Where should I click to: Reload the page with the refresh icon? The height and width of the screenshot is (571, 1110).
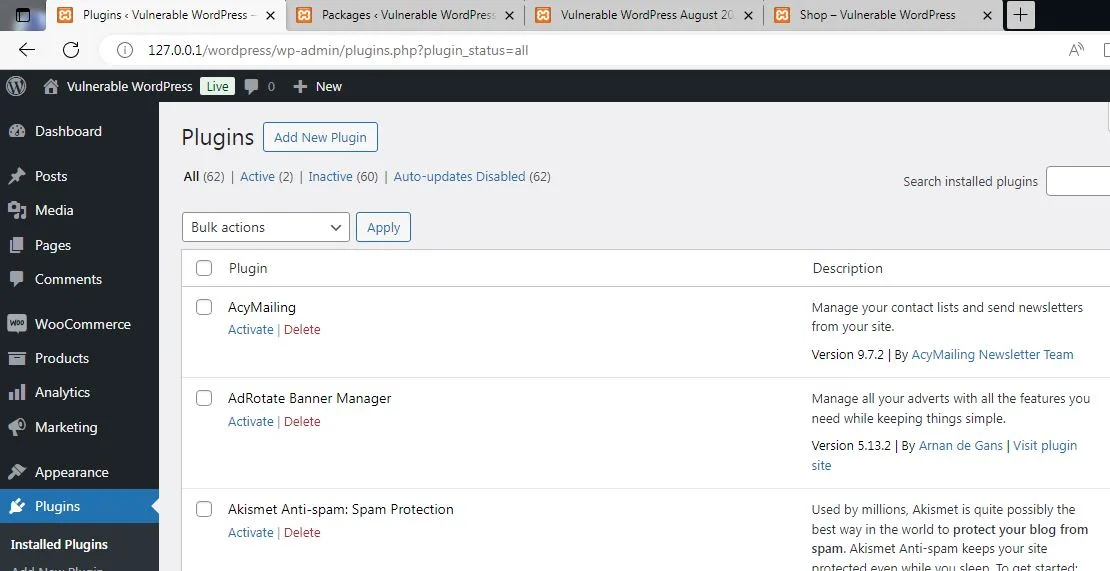tap(71, 50)
